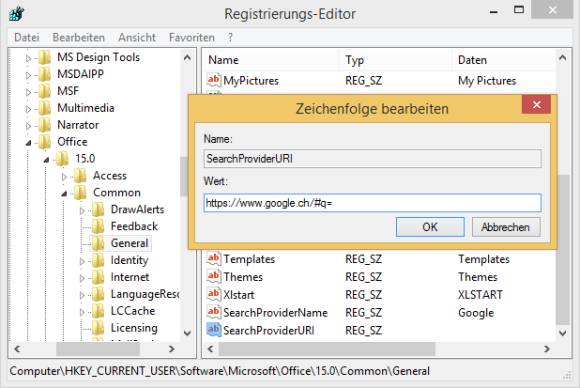The image size is (580, 388).
Task: Open the Bearbeiten menu
Action: tap(78, 37)
